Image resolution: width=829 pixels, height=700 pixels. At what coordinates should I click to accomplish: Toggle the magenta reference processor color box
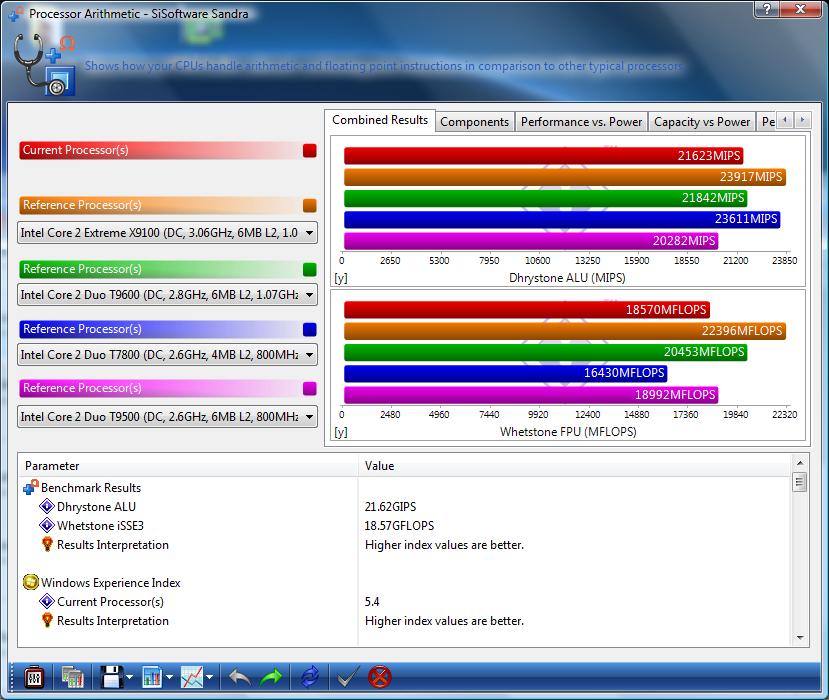pyautogui.click(x=310, y=388)
